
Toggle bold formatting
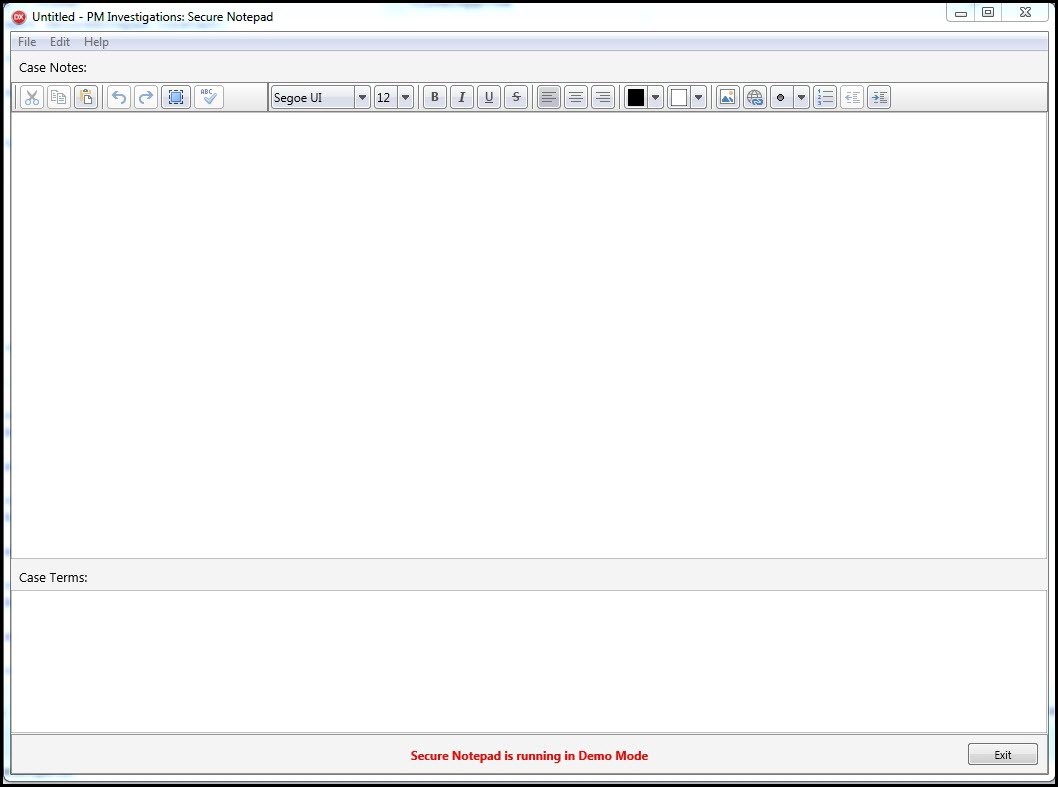434,97
